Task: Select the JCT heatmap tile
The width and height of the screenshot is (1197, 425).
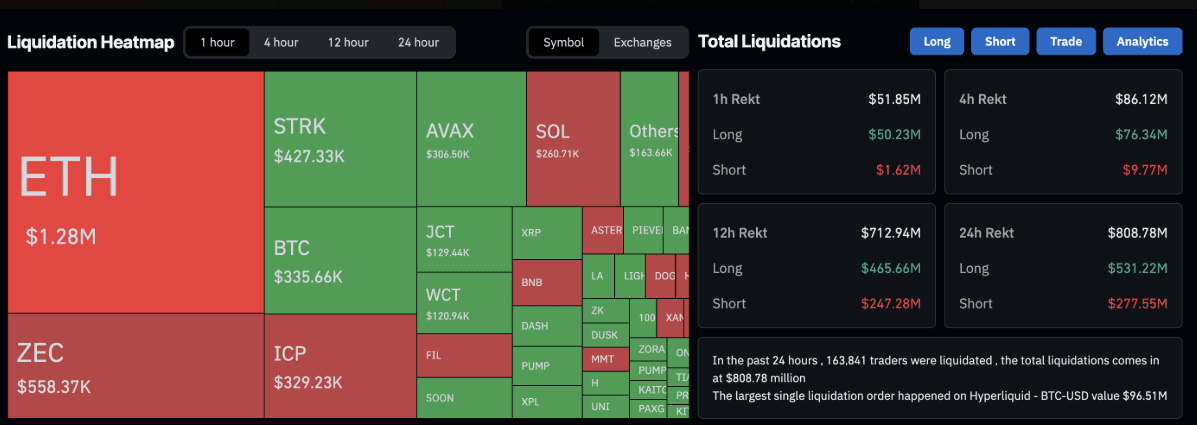Action: click(x=464, y=239)
